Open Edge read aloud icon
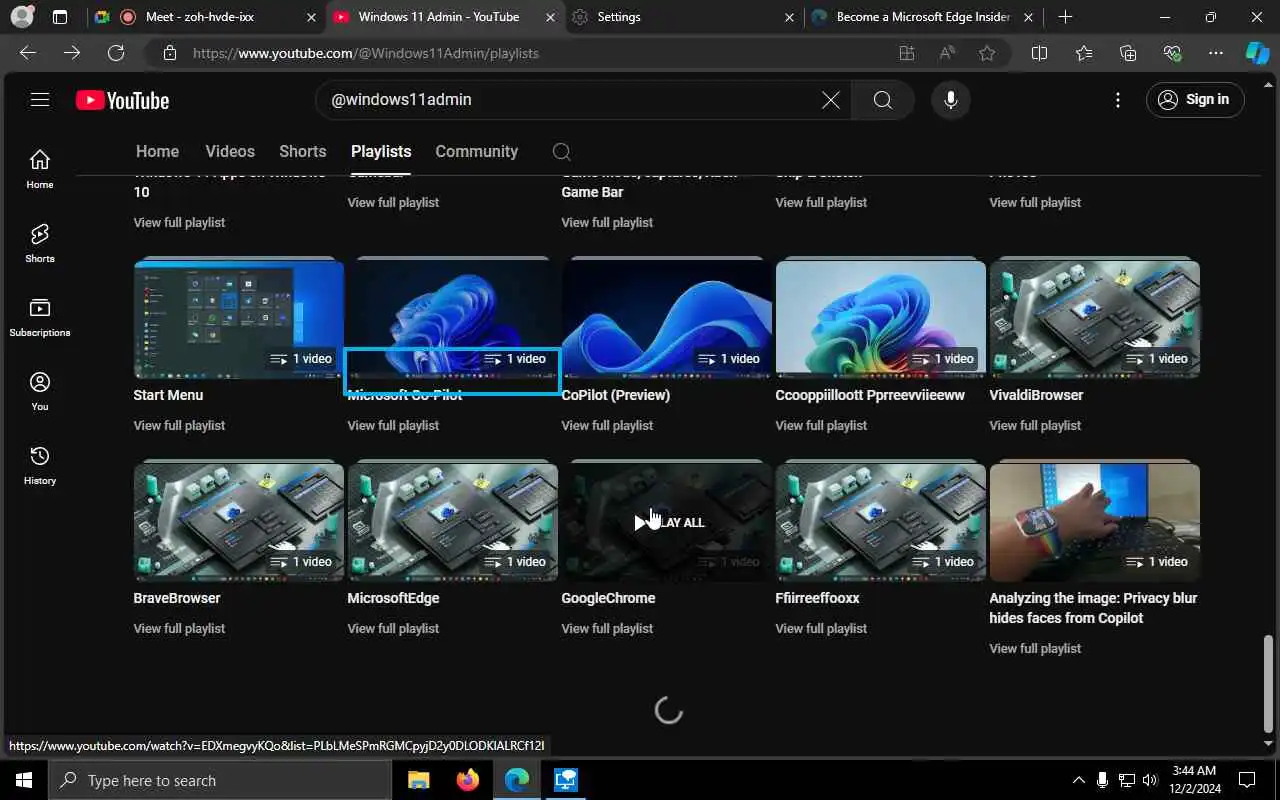Viewport: 1280px width, 800px height. point(947,53)
